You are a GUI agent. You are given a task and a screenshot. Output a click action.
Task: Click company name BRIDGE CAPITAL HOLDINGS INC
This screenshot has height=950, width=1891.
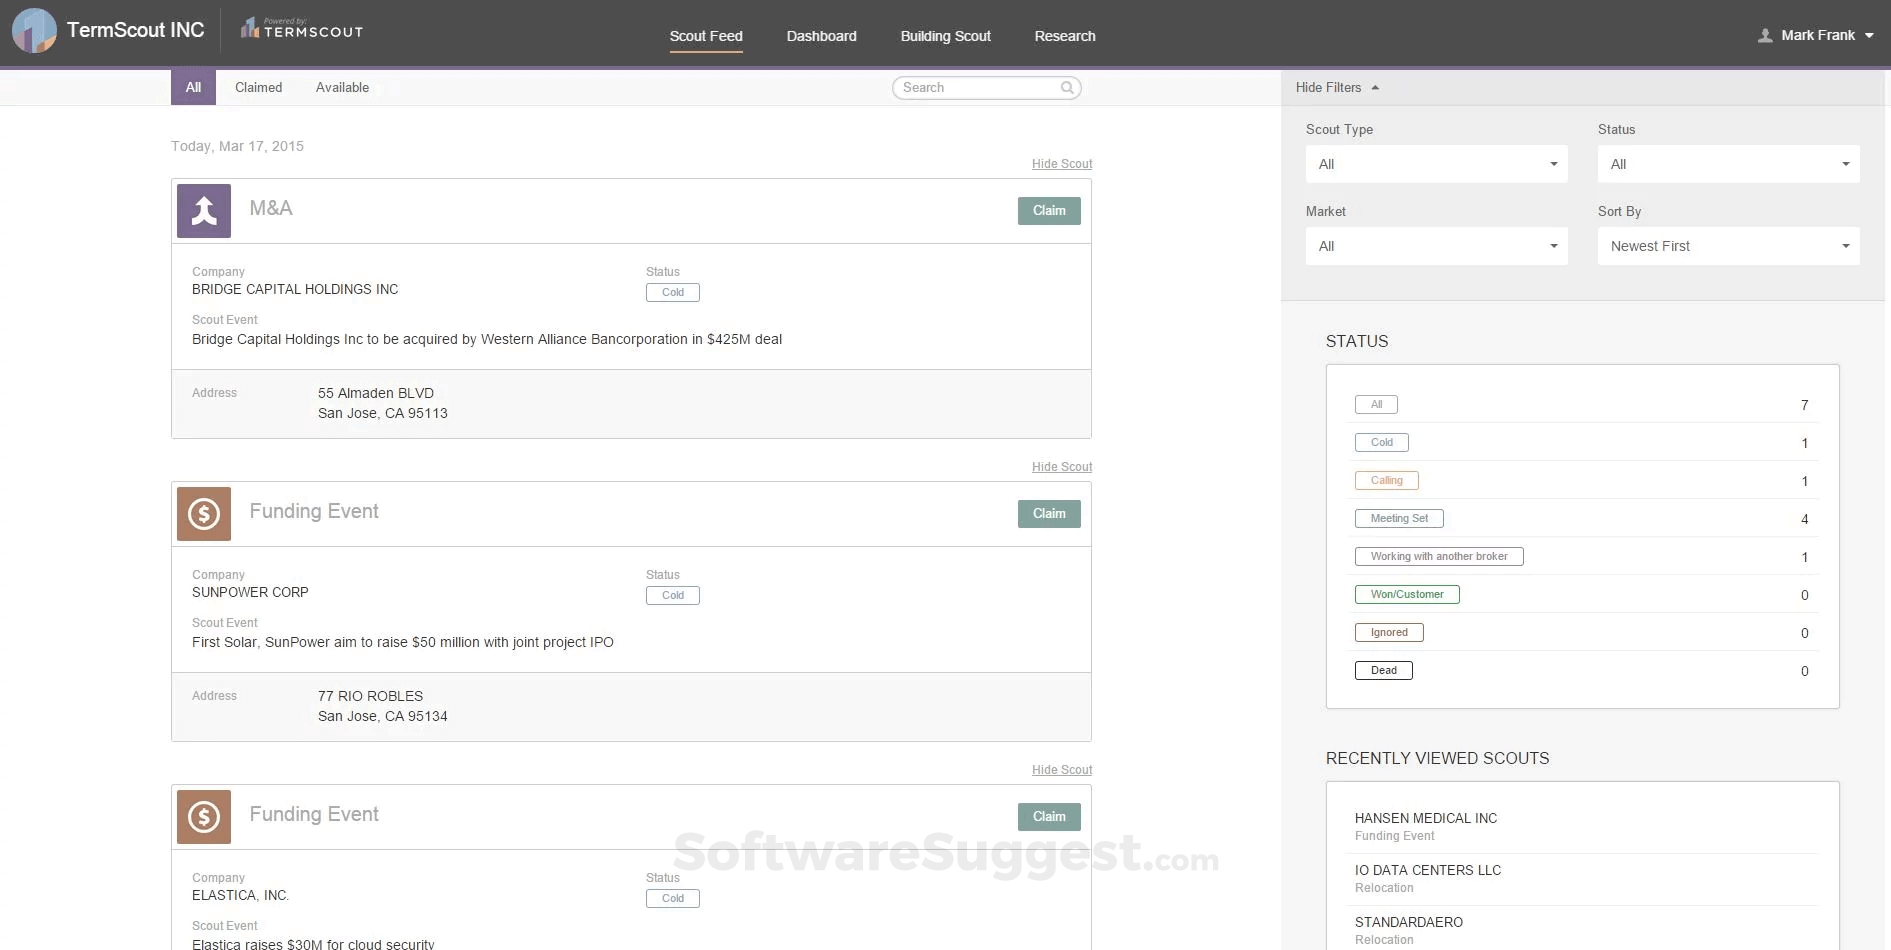[x=295, y=290]
